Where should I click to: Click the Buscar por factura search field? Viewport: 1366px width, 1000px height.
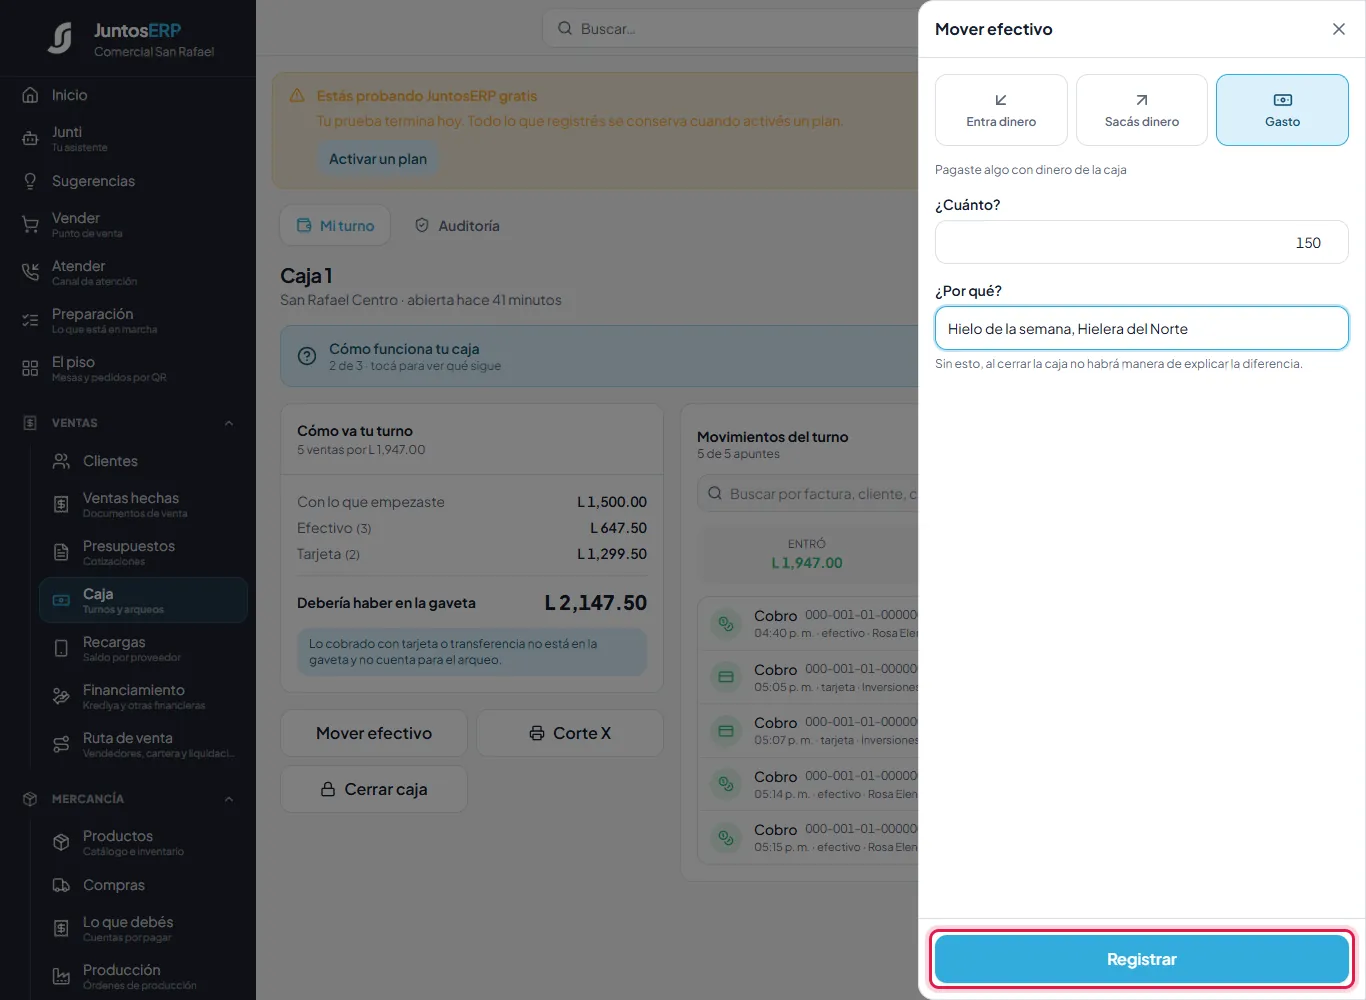808,494
